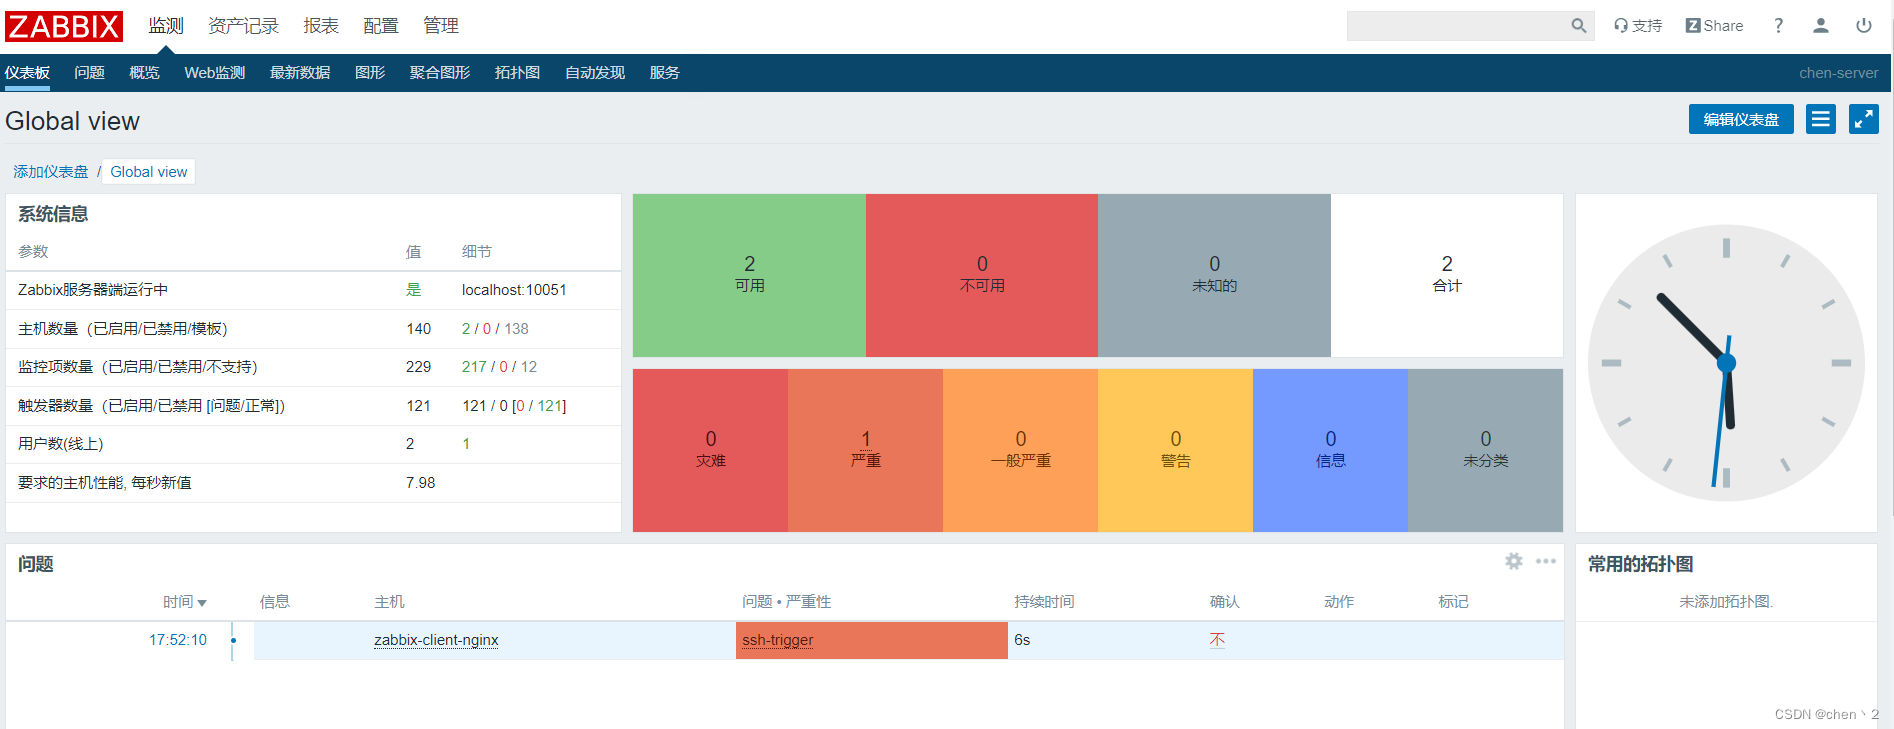Open the 配置 top menu
This screenshot has height=729, width=1894.
click(380, 26)
